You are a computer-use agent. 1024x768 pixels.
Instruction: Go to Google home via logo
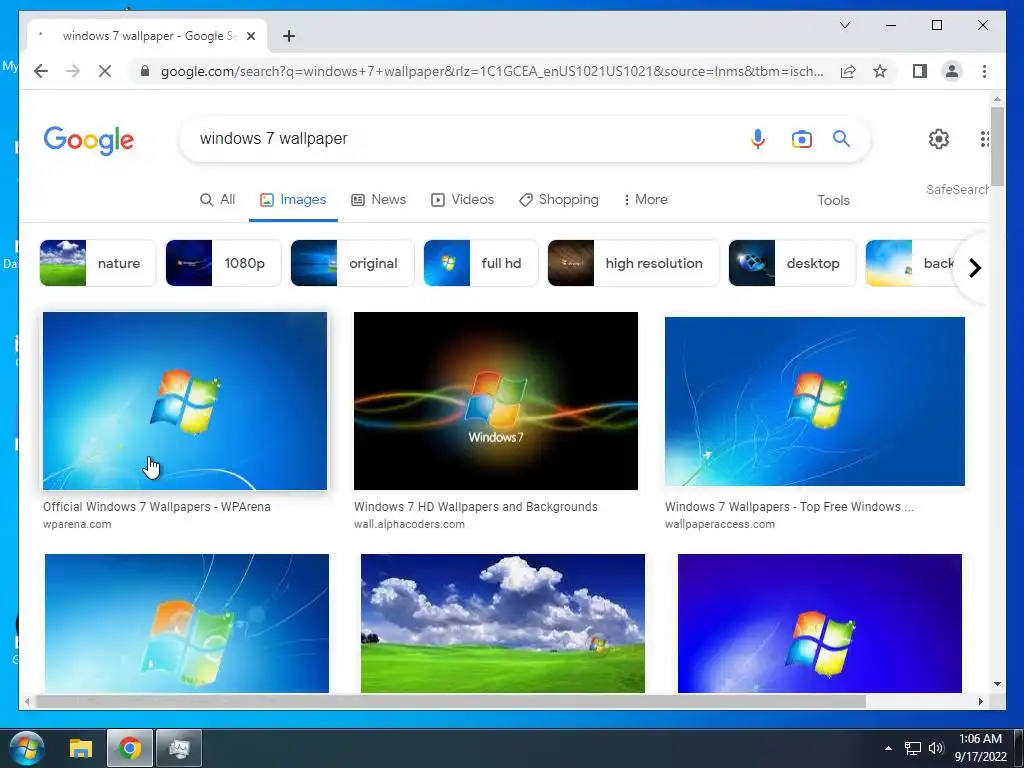(89, 140)
